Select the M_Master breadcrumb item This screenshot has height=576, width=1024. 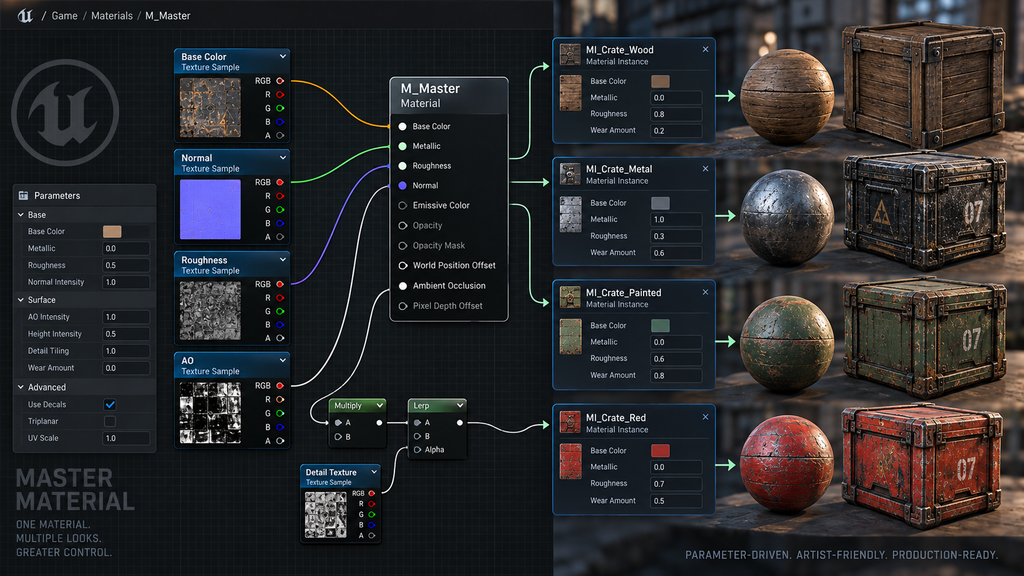click(x=168, y=16)
